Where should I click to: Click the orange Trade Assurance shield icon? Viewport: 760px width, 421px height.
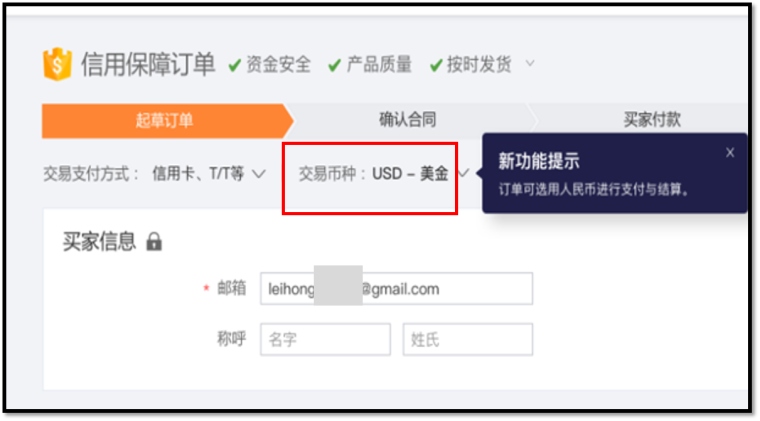[x=57, y=63]
